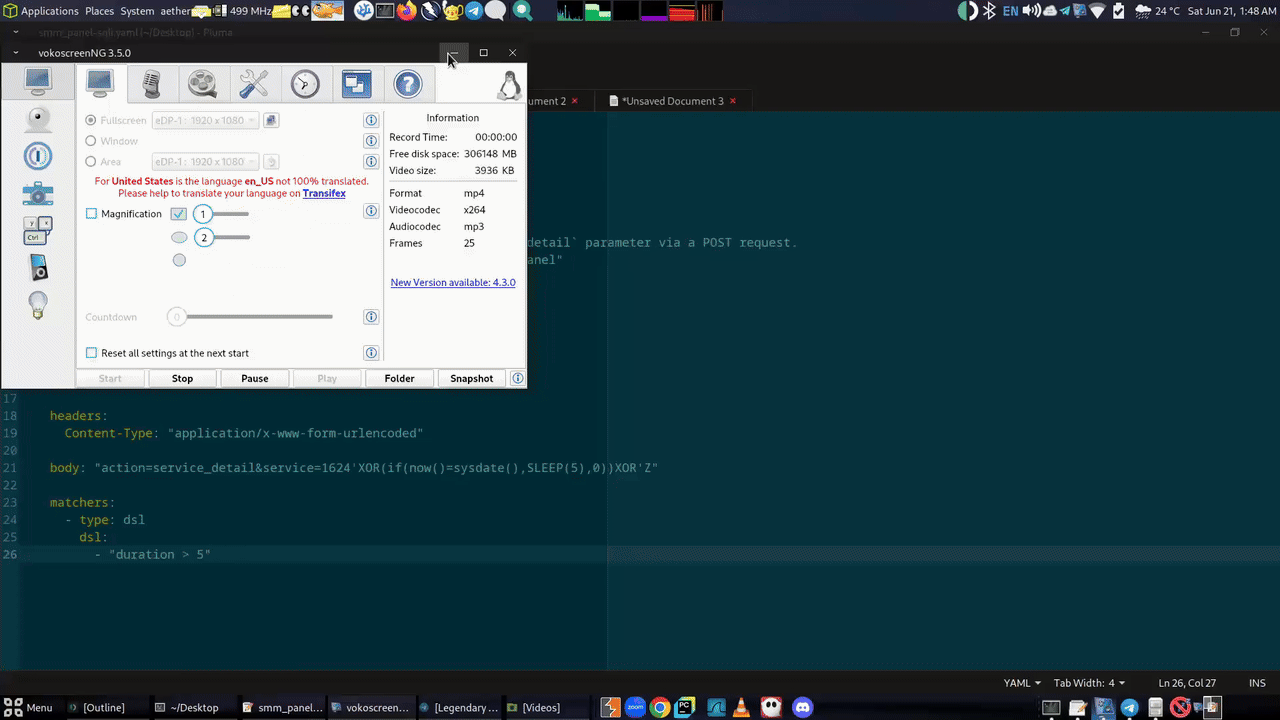Select the Area recording radio button
1280x720 pixels.
pyautogui.click(x=91, y=161)
